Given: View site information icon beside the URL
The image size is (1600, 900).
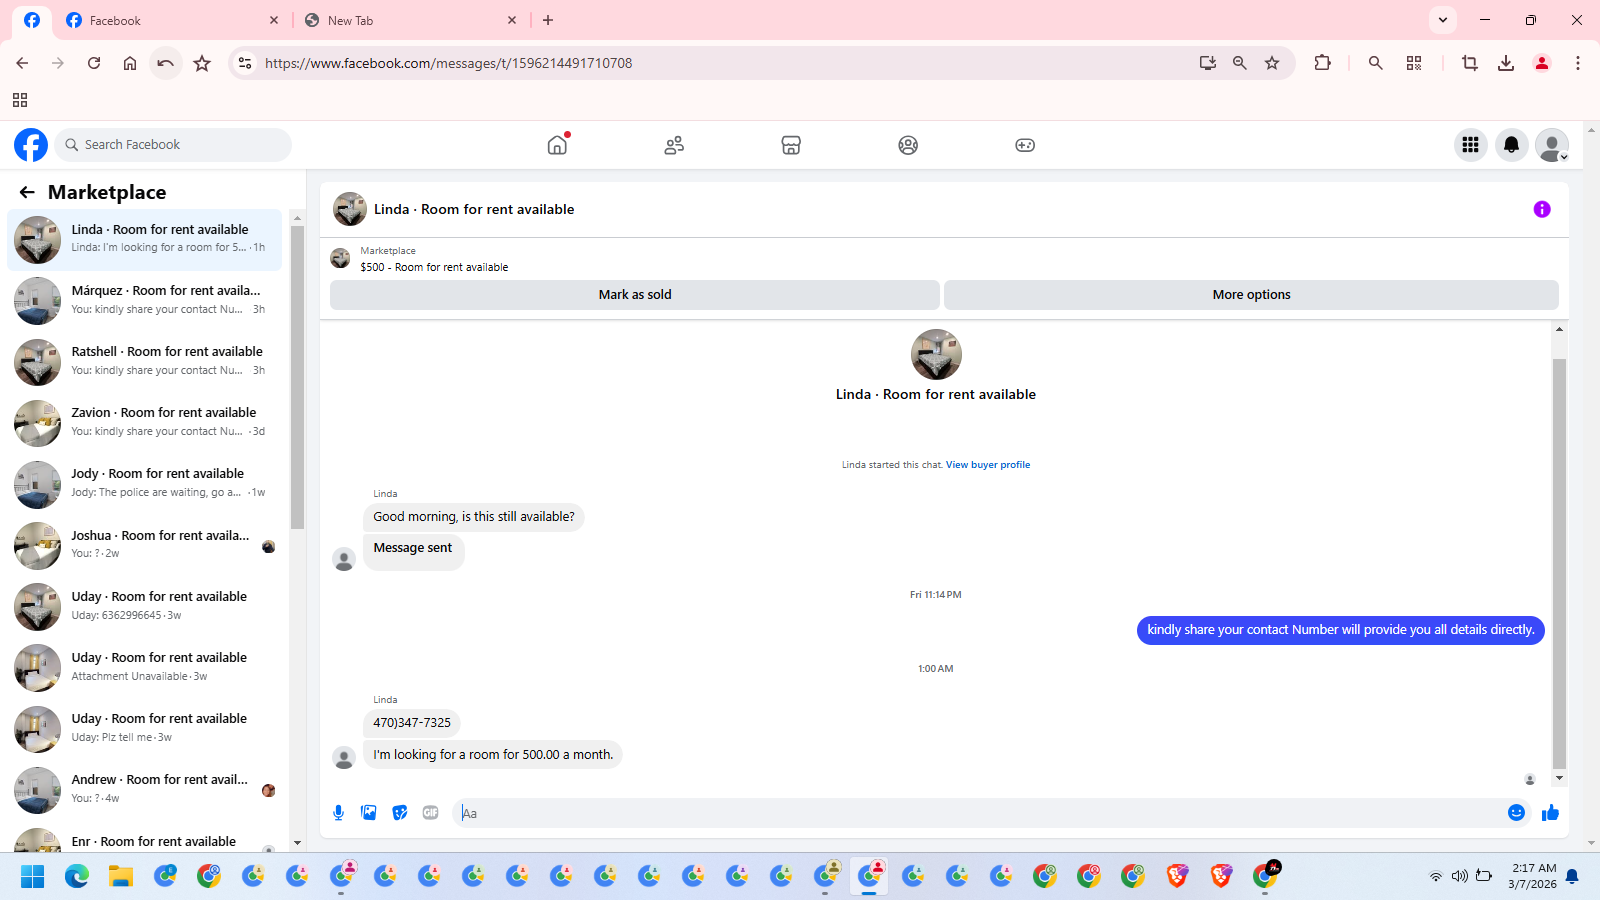Looking at the screenshot, I should tap(245, 63).
